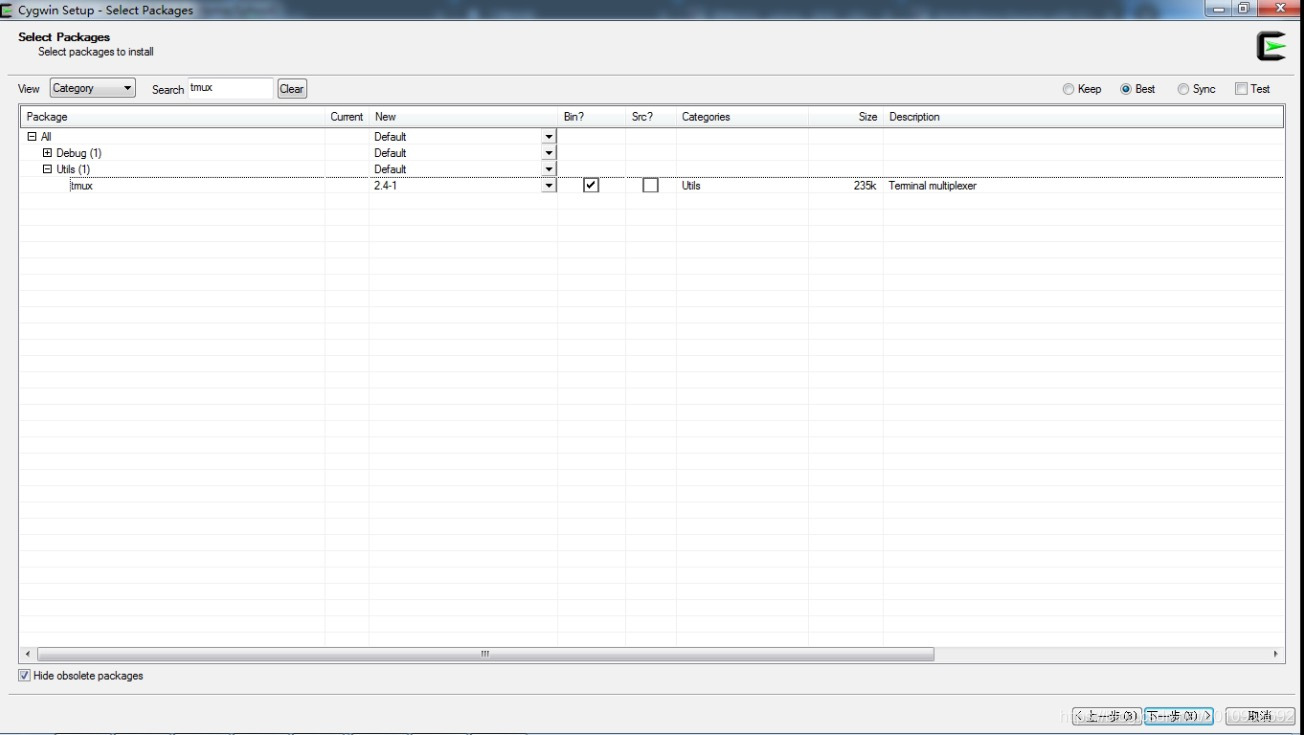Check the Test checkbox

click(1240, 88)
